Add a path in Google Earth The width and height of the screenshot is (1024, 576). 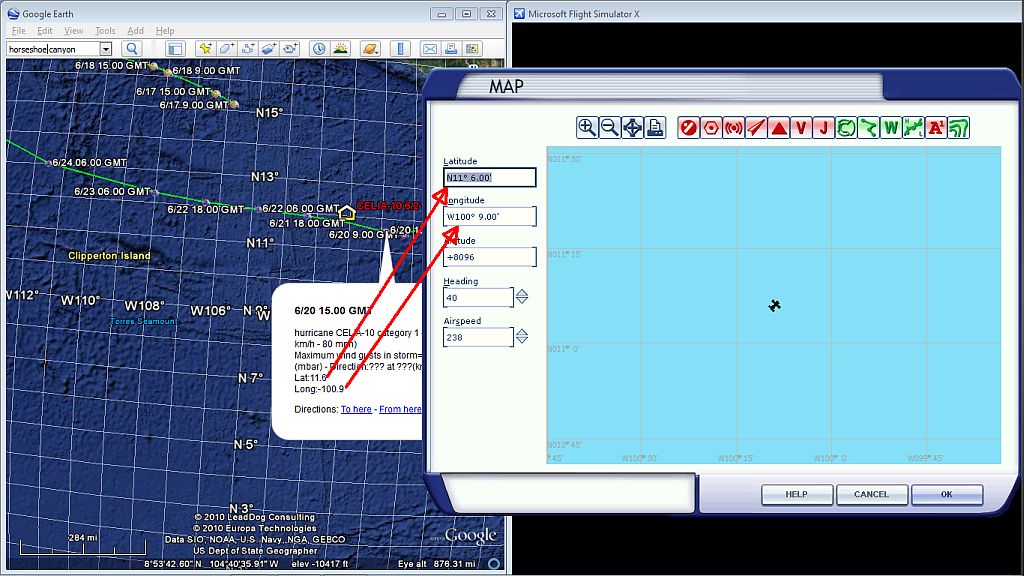tap(248, 49)
